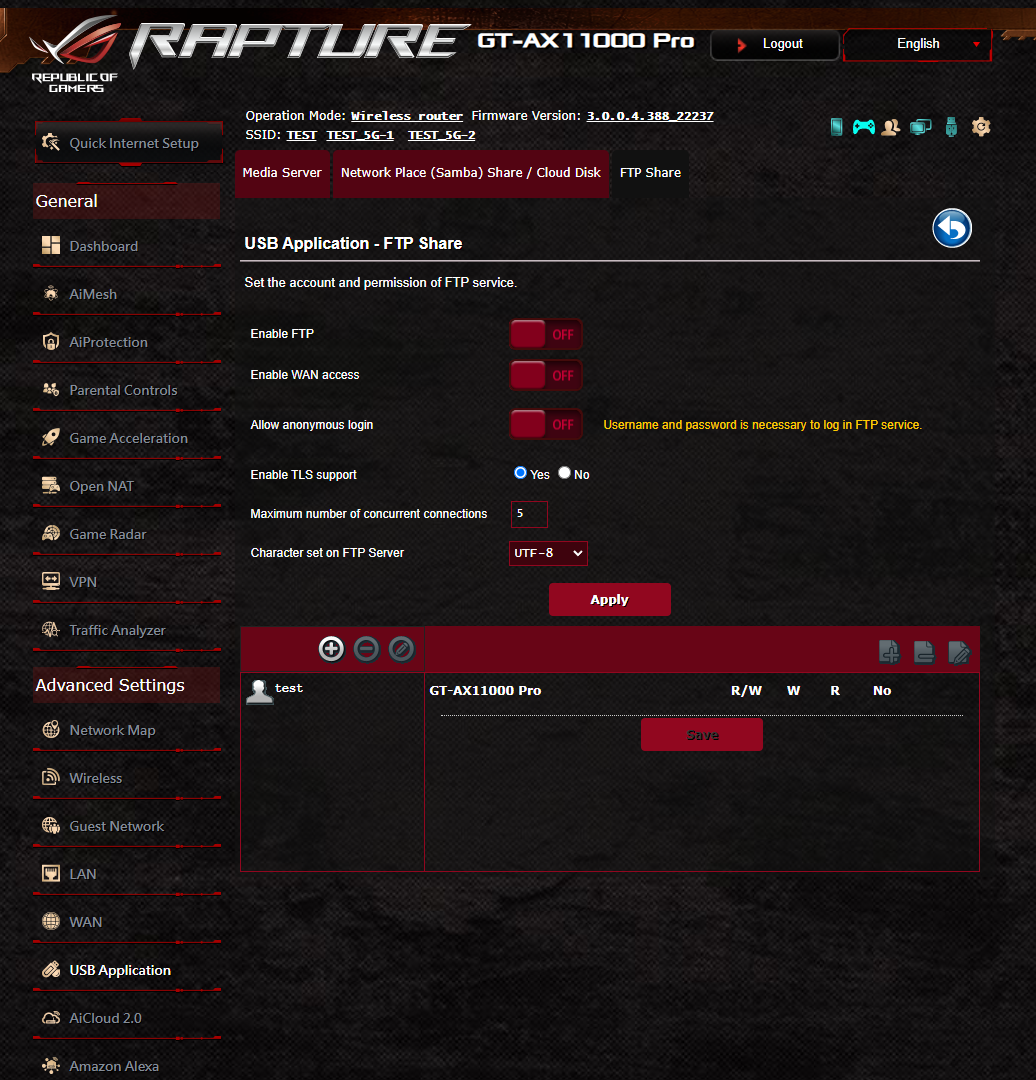
Task: Click the USB status icon
Action: pyautogui.click(x=951, y=127)
